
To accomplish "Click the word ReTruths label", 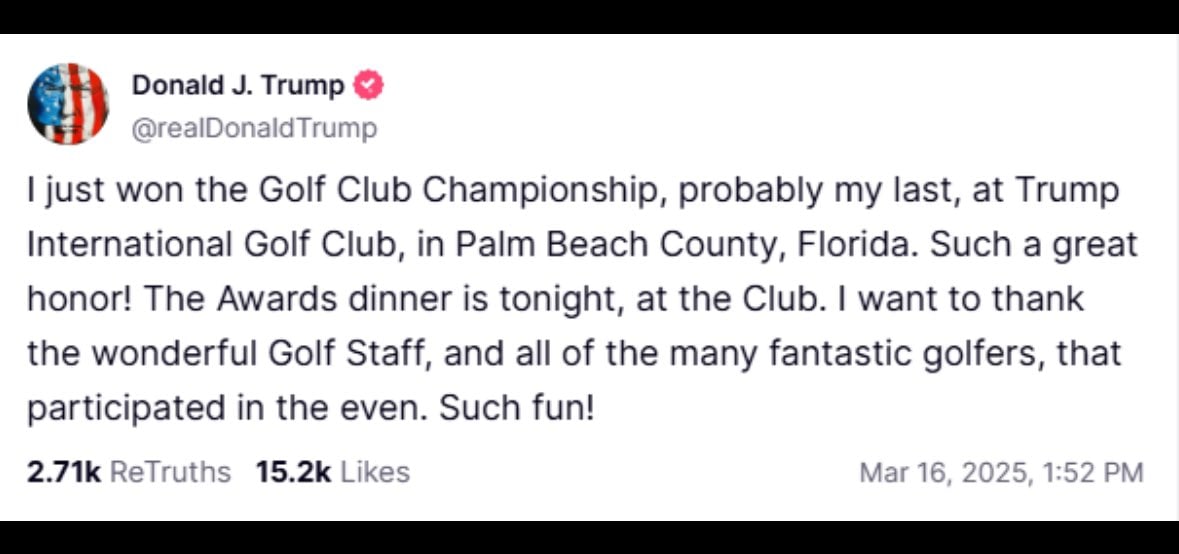I will [171, 472].
